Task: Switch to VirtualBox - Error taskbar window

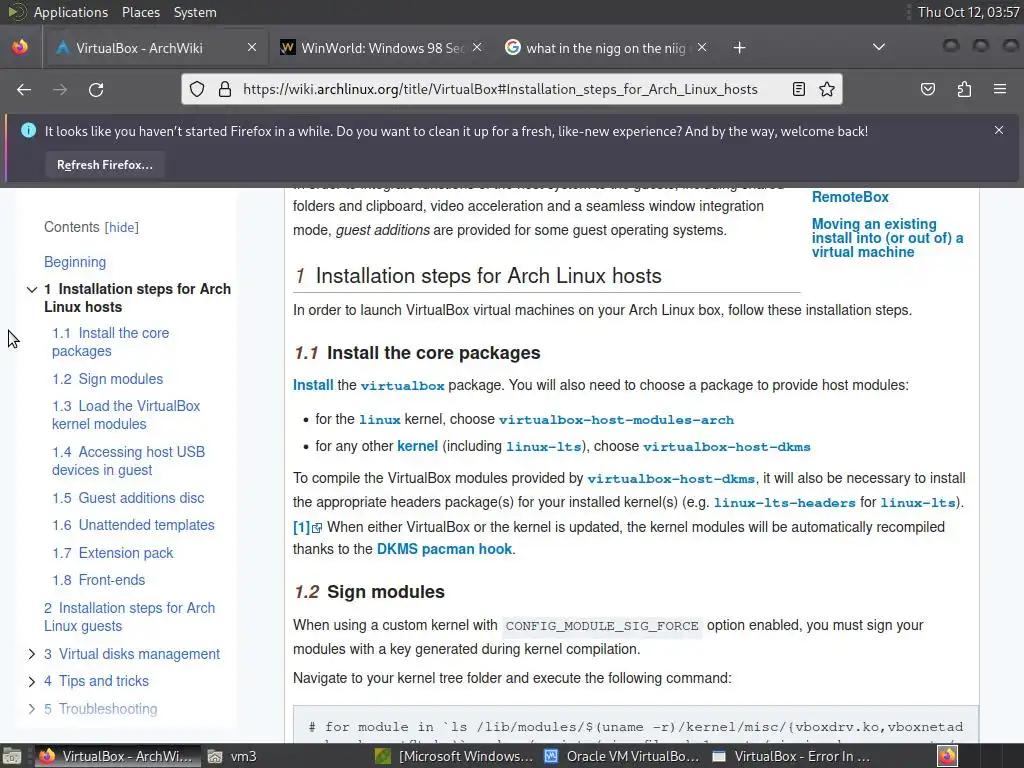Action: coord(791,756)
